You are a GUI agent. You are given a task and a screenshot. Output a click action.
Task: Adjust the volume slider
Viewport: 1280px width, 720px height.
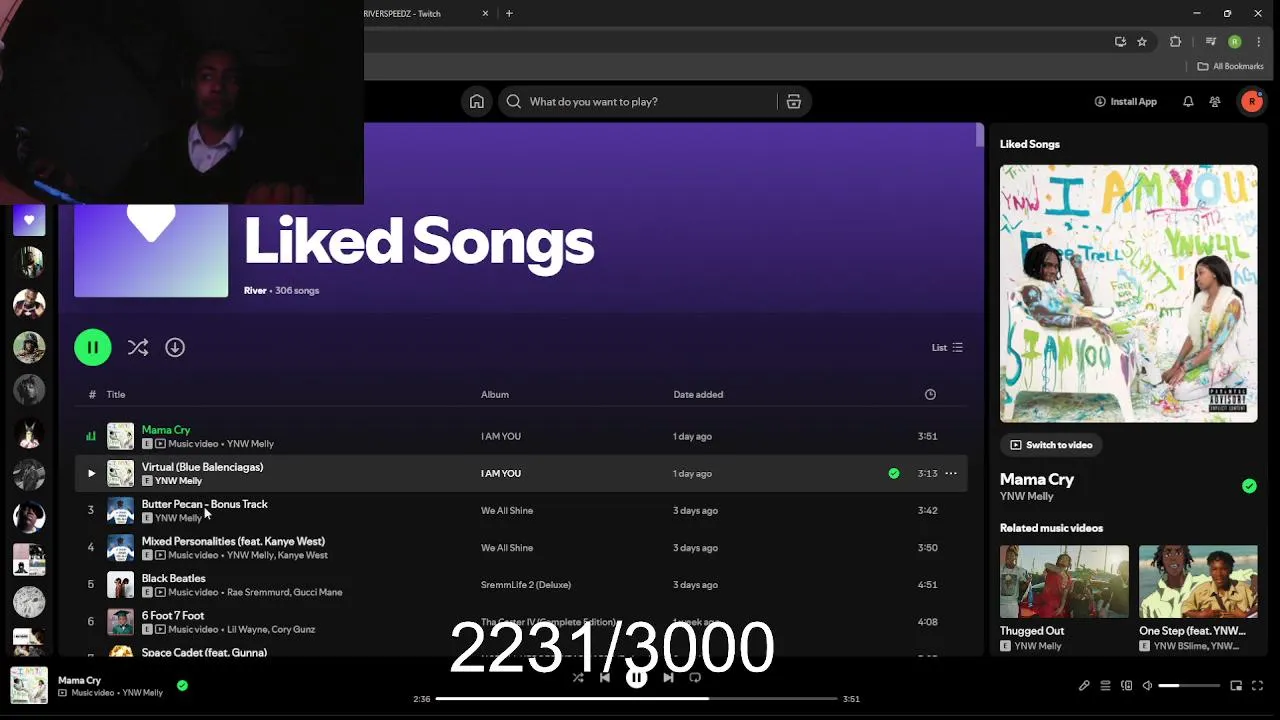(x=1189, y=685)
